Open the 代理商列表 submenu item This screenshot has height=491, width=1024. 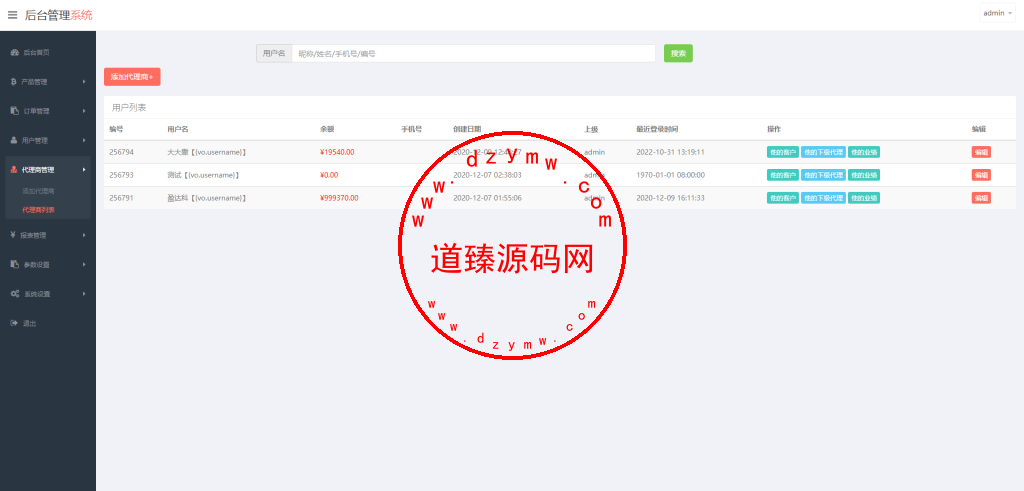coord(38,210)
